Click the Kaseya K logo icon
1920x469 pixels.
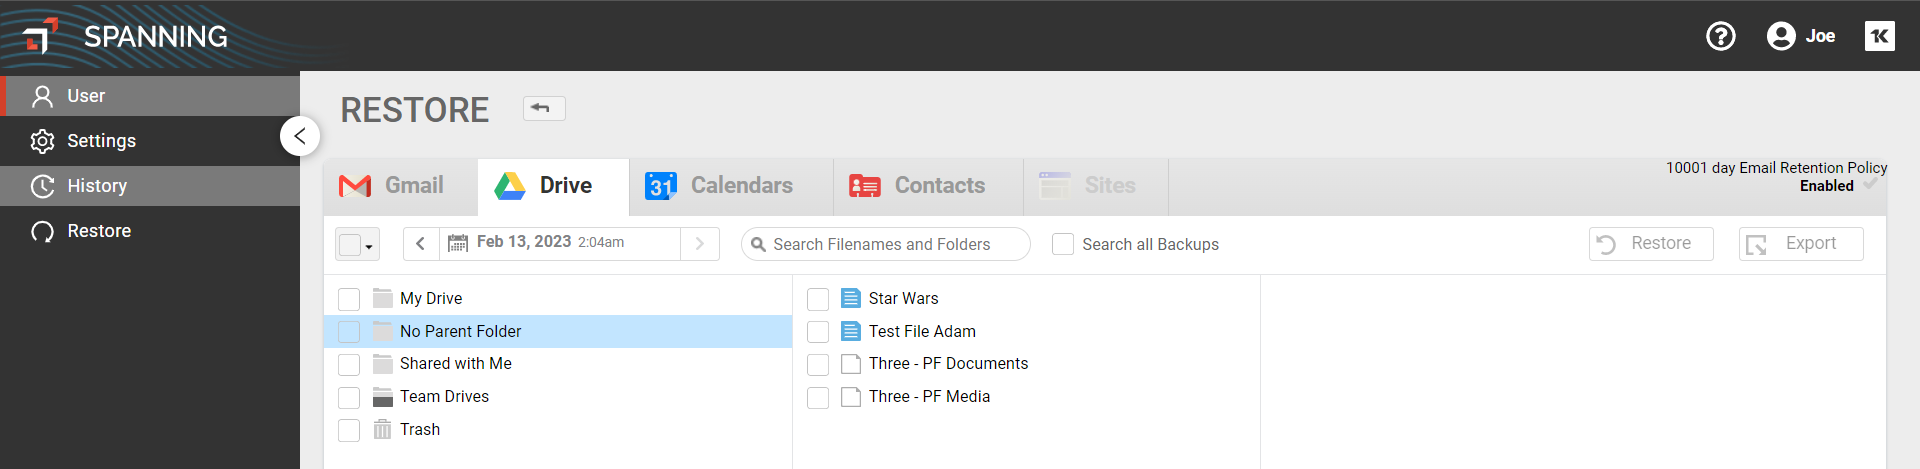tap(1879, 36)
